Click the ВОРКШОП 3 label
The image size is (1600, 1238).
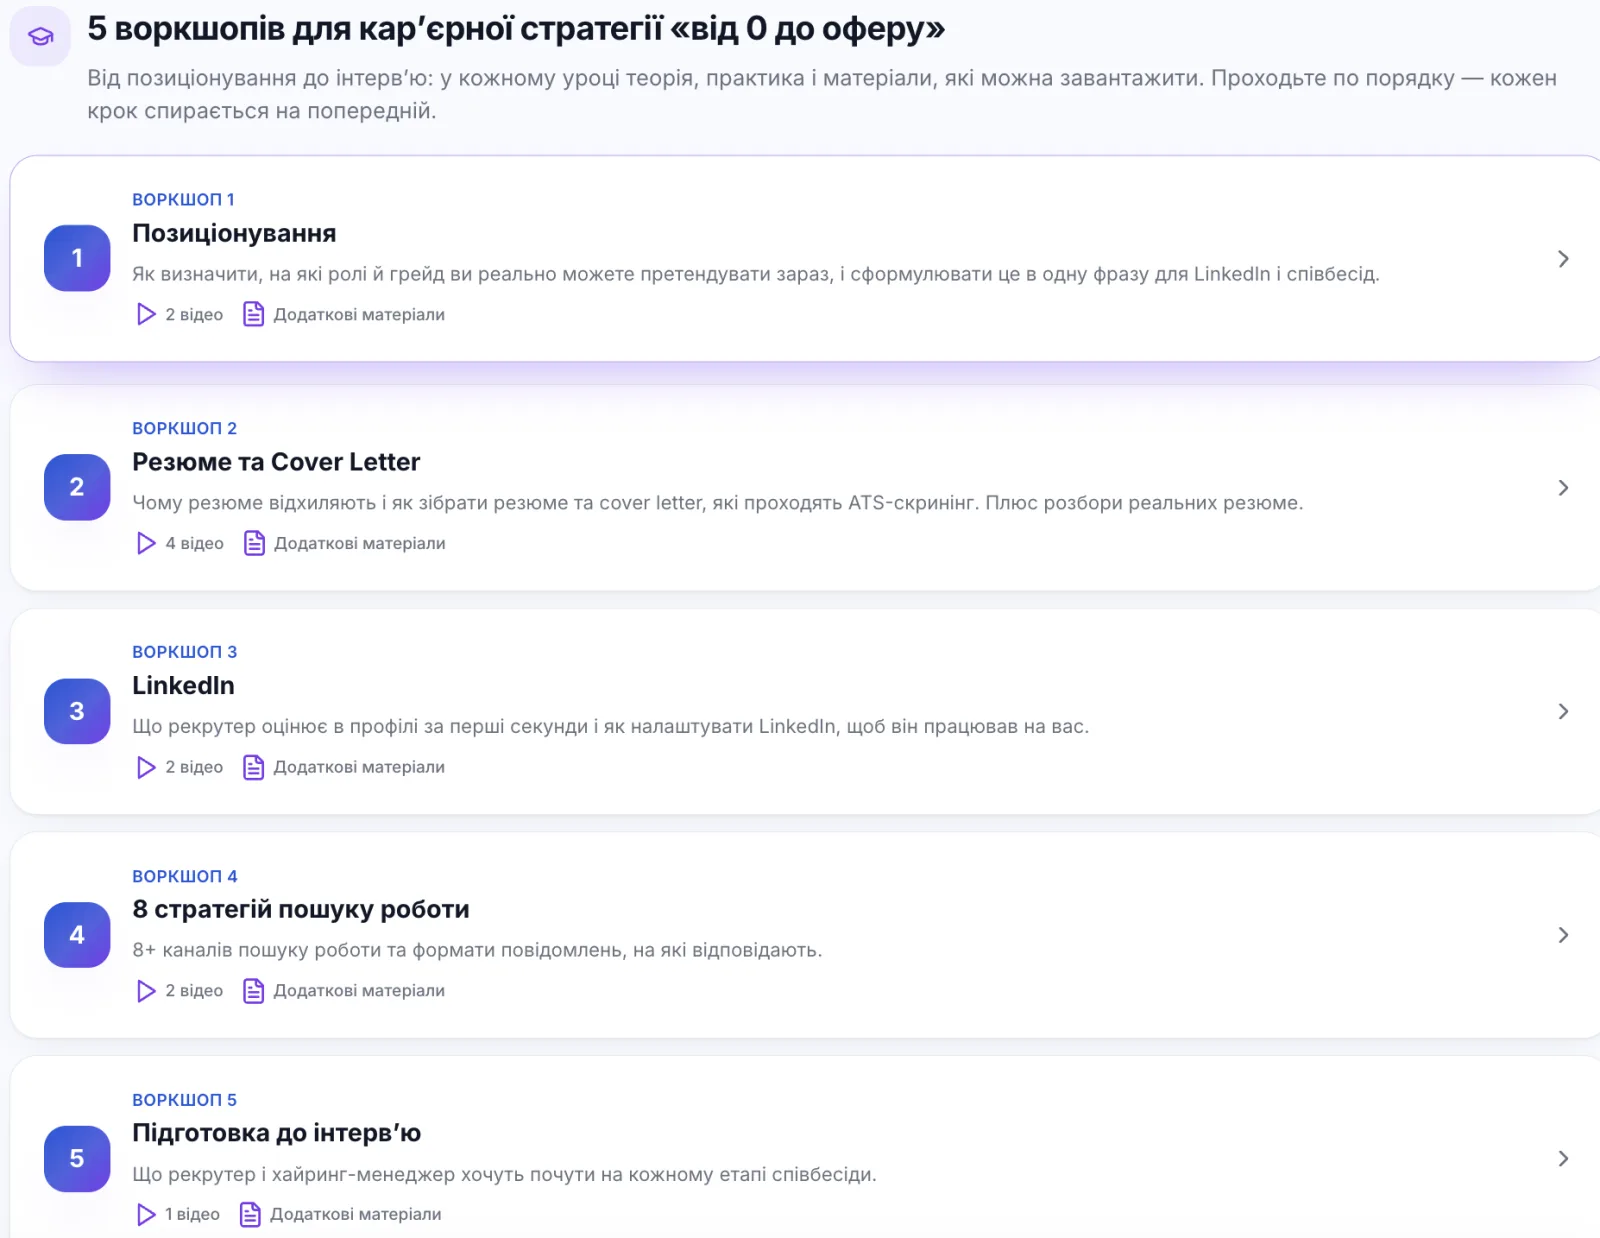coord(184,652)
